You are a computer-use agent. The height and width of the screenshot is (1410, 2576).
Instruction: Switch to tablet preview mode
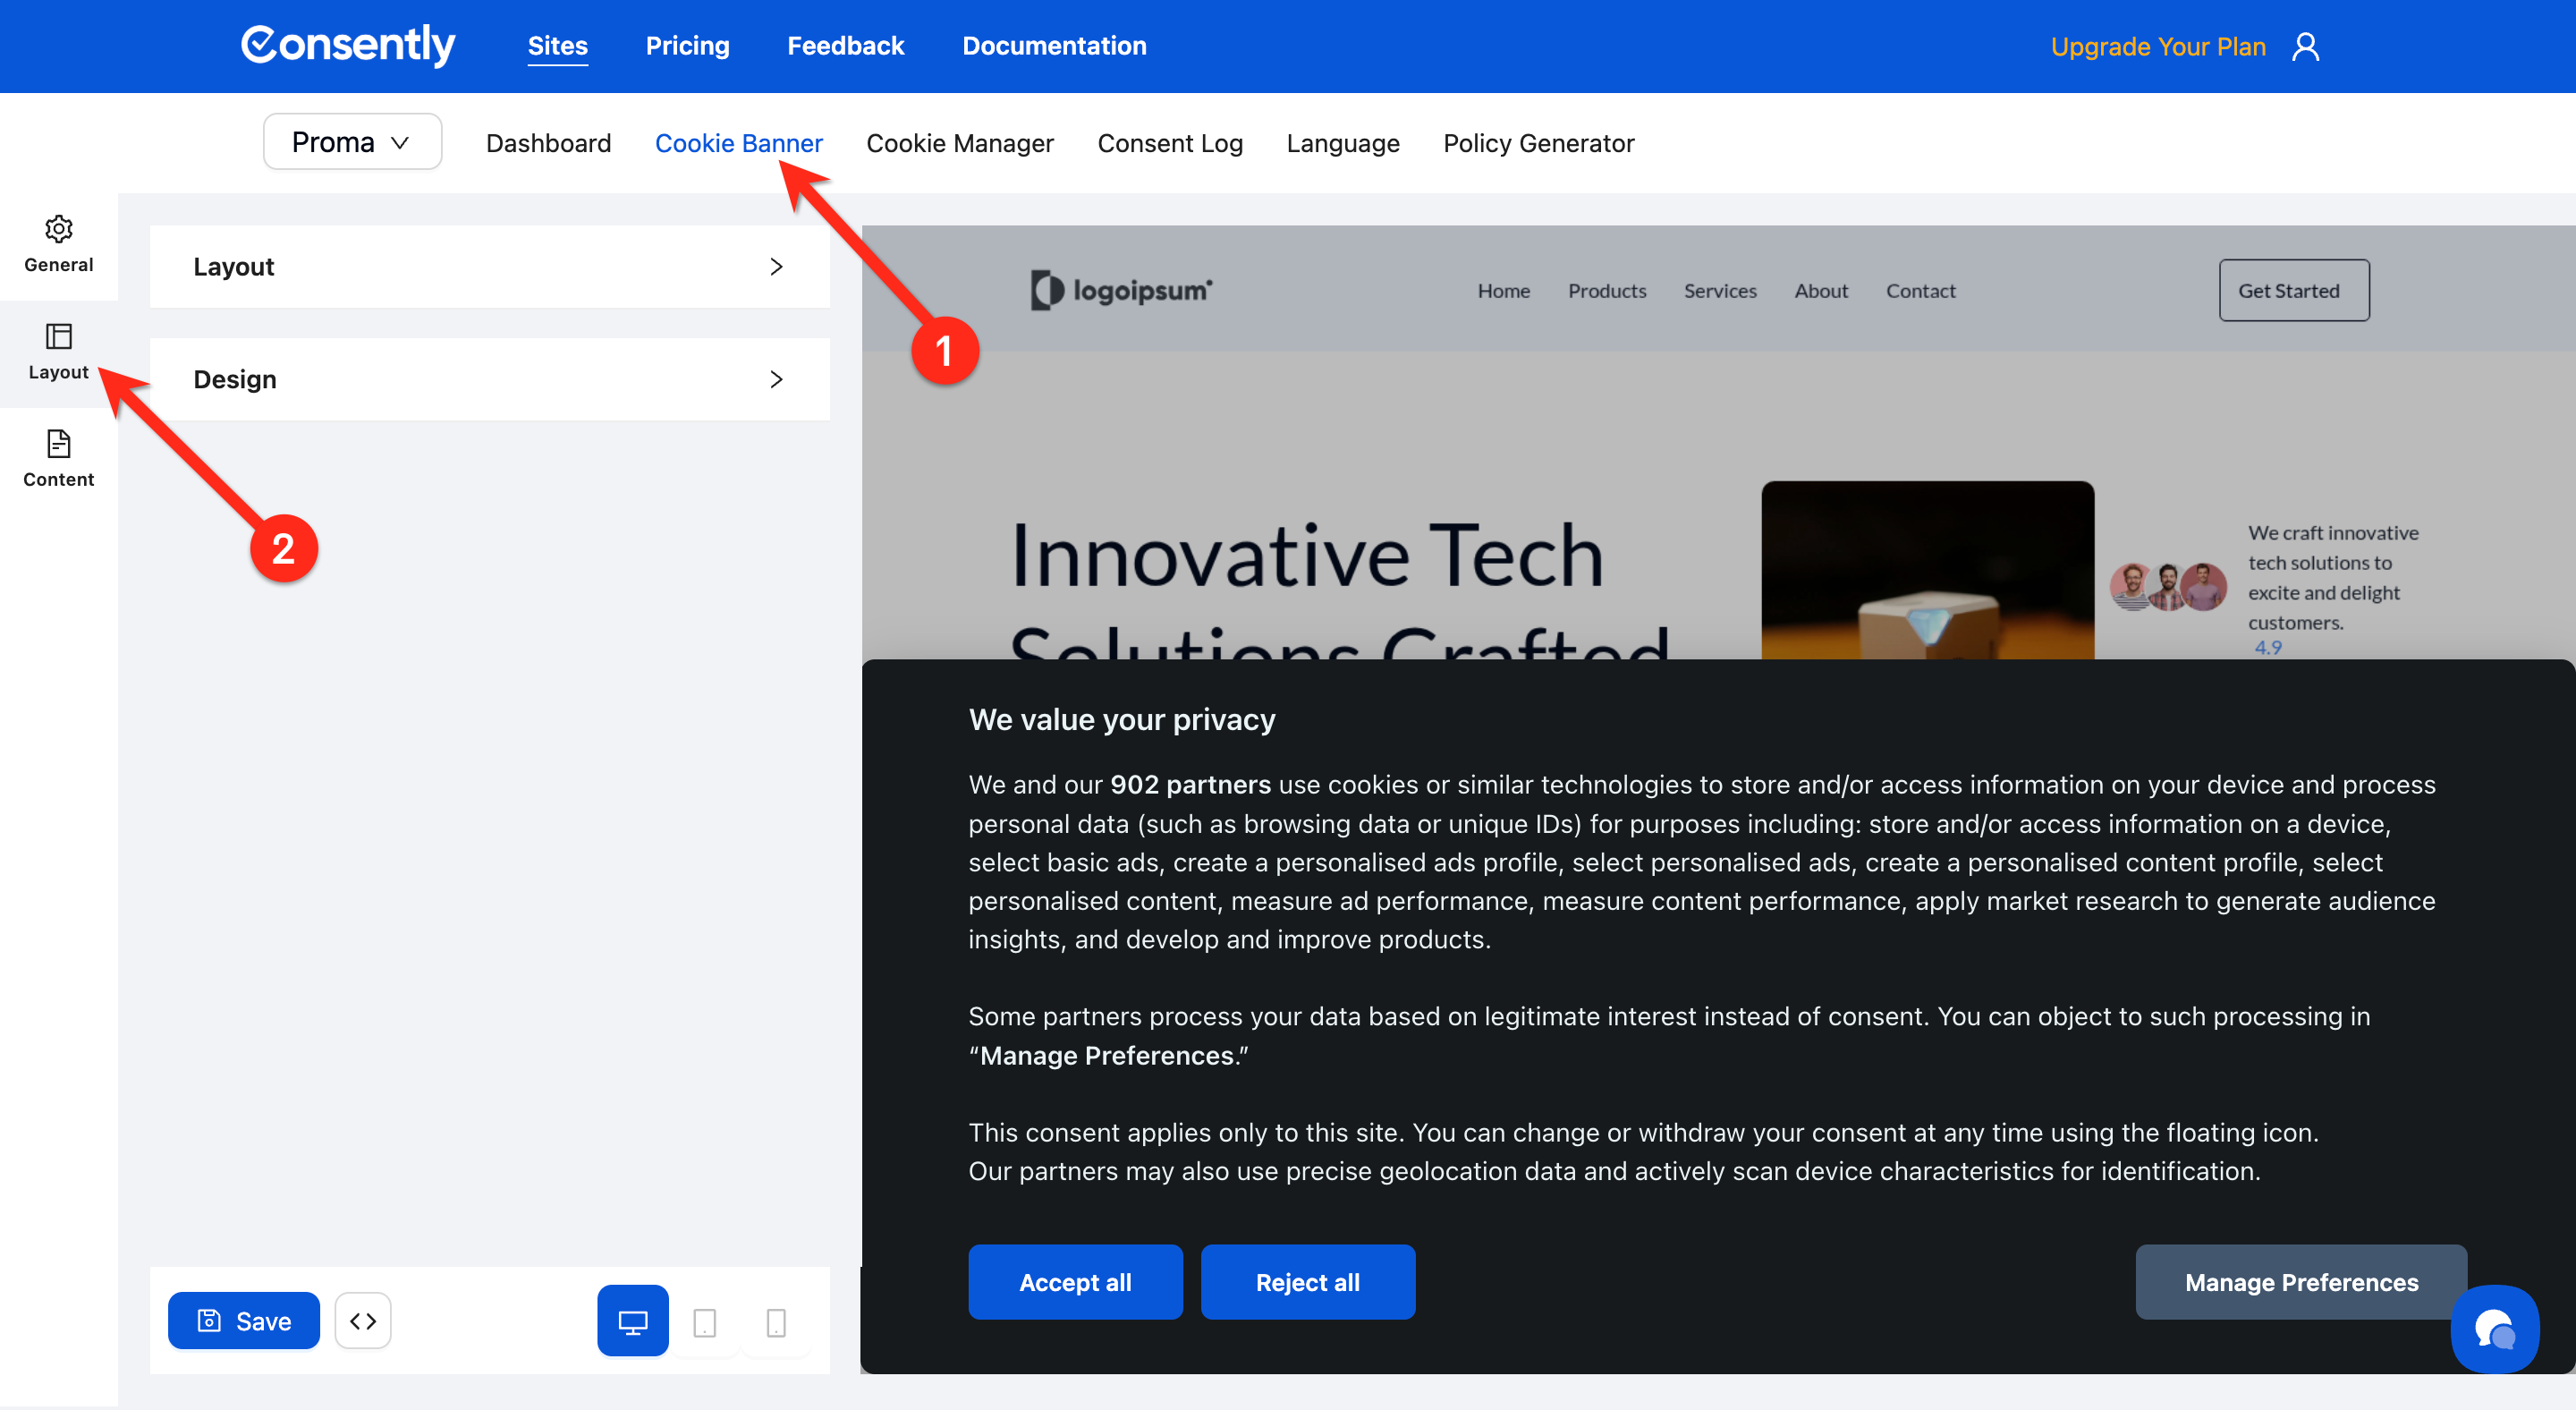click(x=704, y=1321)
